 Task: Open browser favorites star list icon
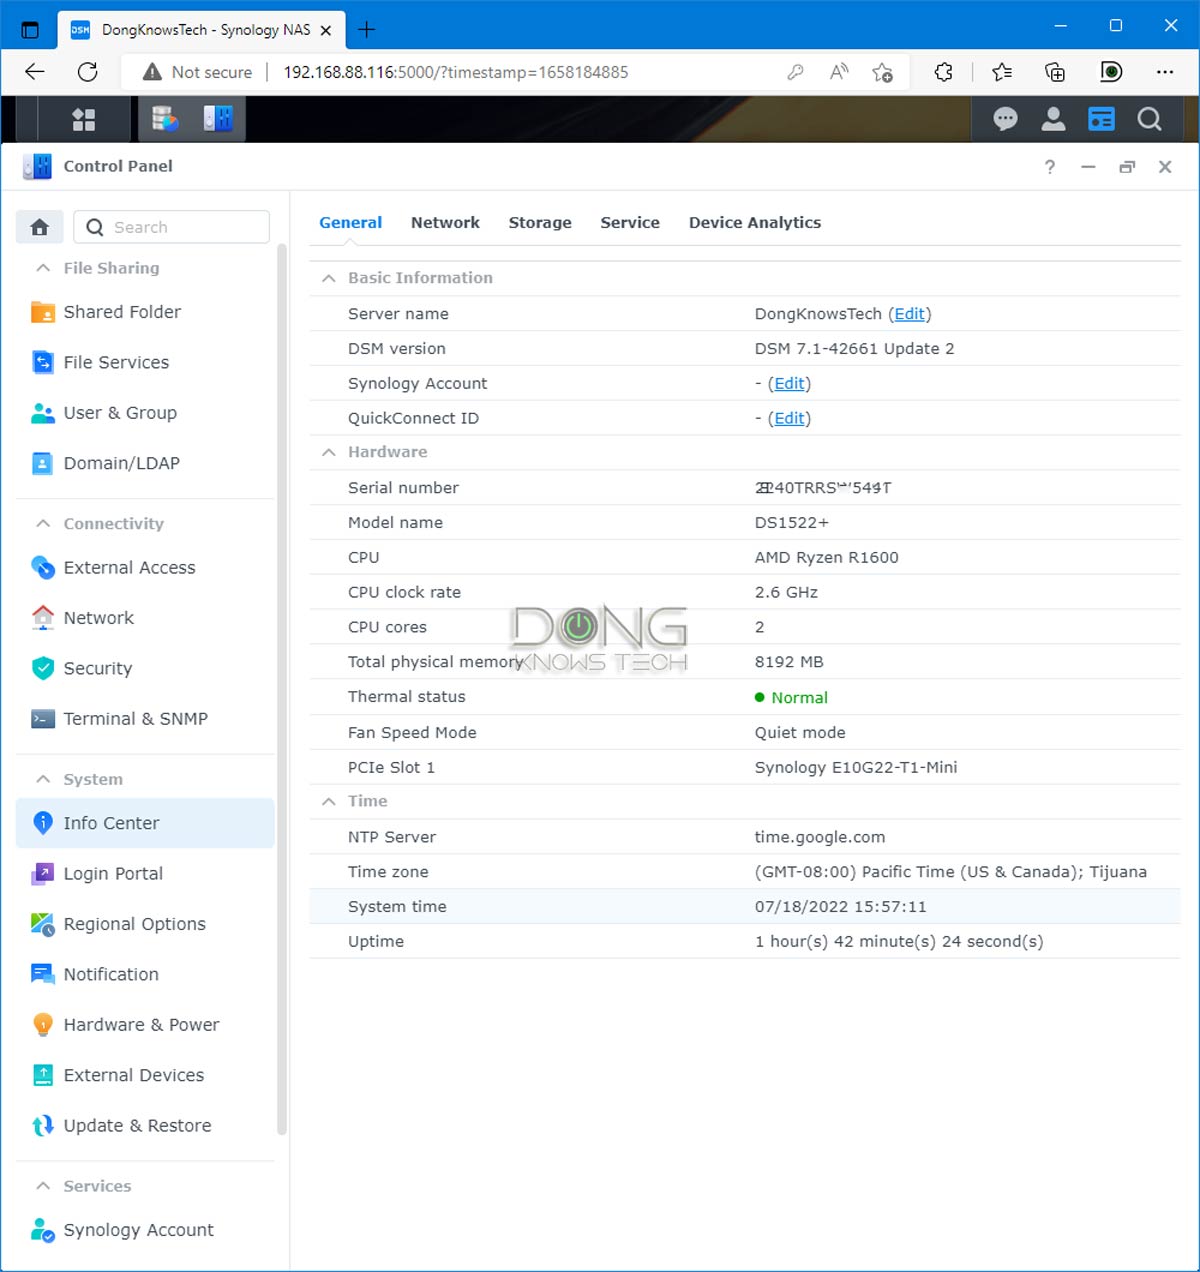coord(1001,72)
